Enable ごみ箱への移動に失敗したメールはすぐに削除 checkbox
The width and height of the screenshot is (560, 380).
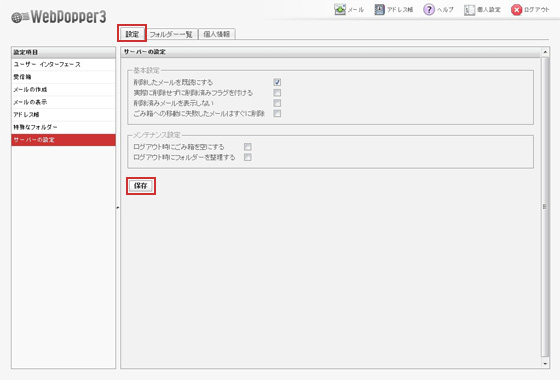[277, 114]
